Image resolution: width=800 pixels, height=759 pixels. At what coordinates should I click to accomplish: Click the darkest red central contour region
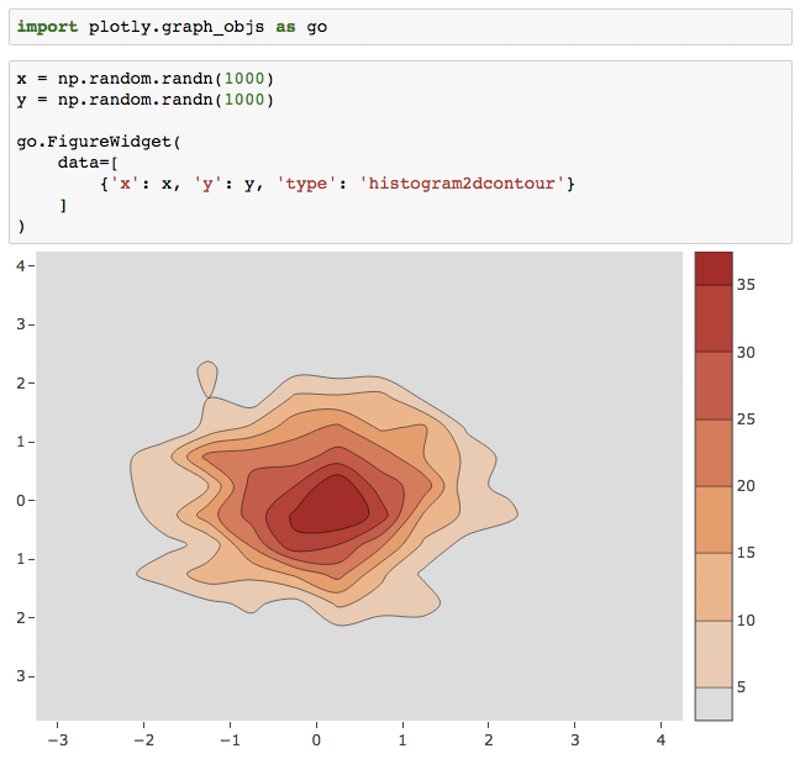(x=331, y=506)
